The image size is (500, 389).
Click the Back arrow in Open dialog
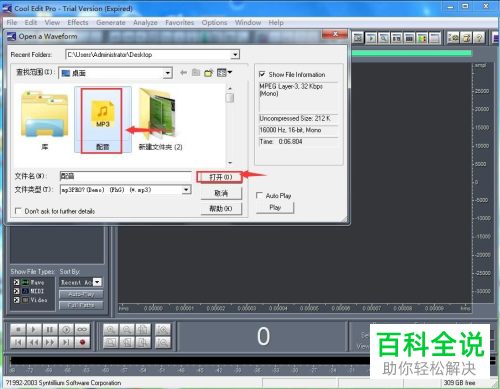coord(183,72)
